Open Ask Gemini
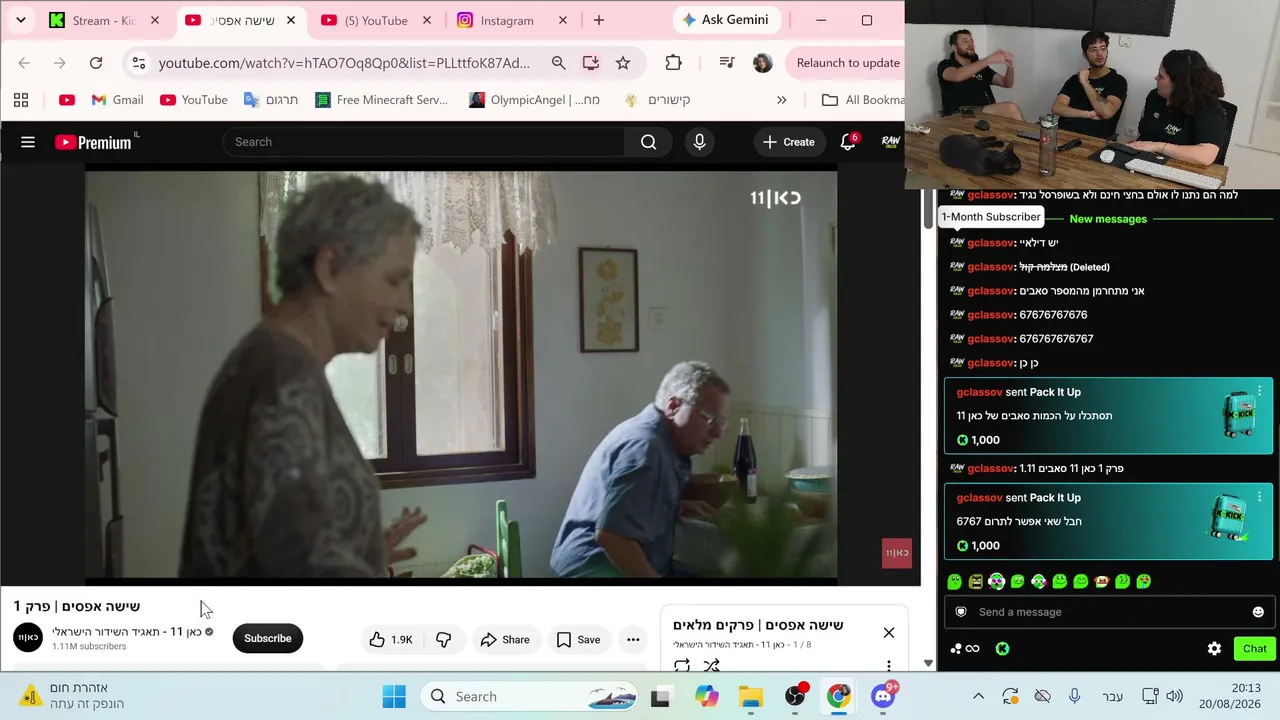This screenshot has width=1280, height=720. click(x=726, y=20)
